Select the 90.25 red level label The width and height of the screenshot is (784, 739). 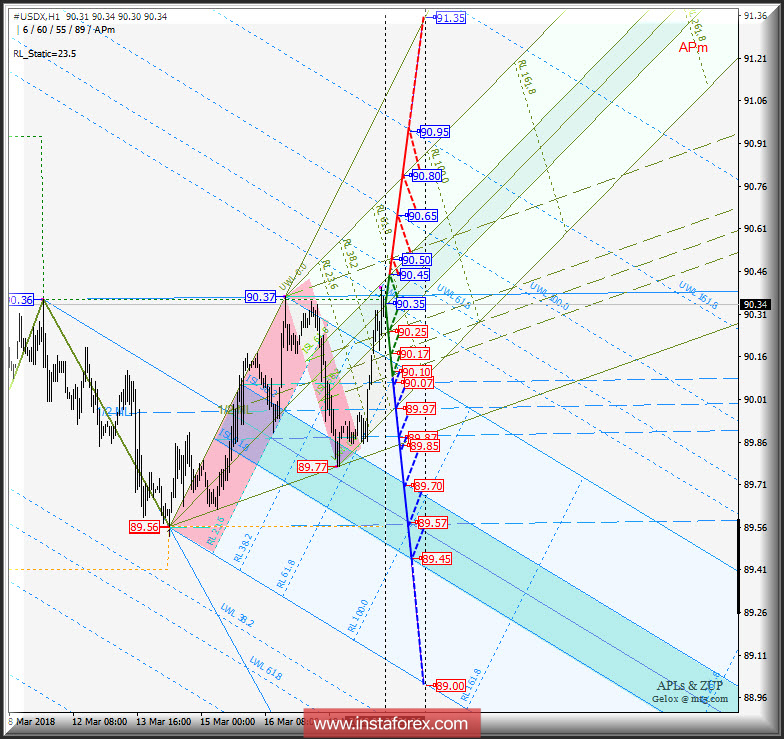(413, 332)
